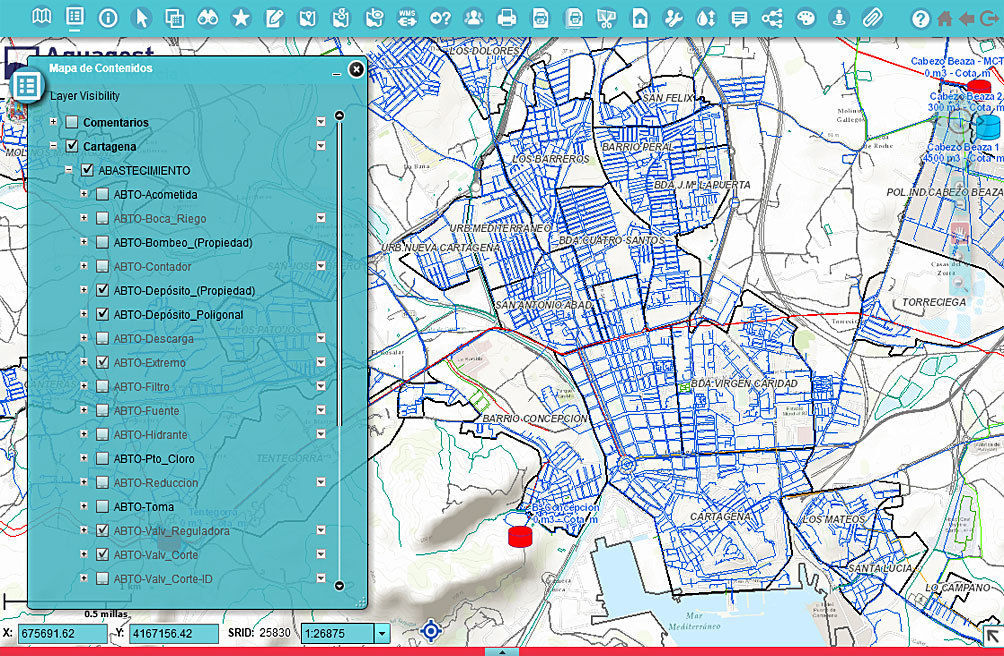This screenshot has height=656, width=1004.
Task: Click the ABTO-Toma layer label
Action: [x=143, y=507]
